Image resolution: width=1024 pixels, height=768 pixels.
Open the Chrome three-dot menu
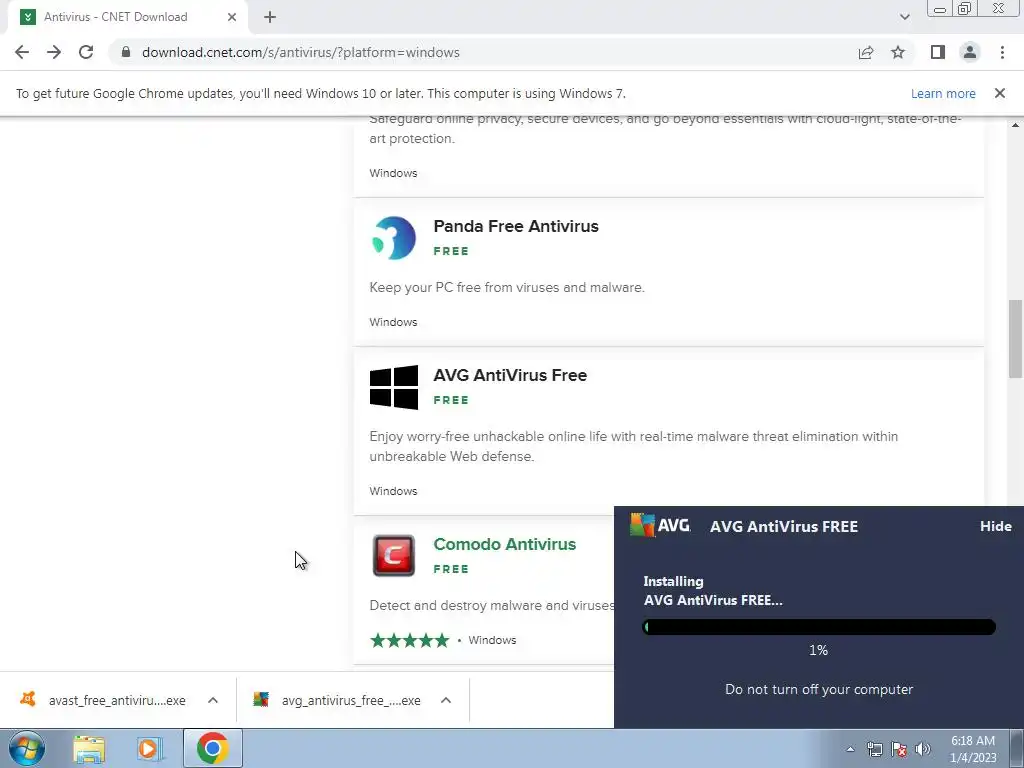1002,52
